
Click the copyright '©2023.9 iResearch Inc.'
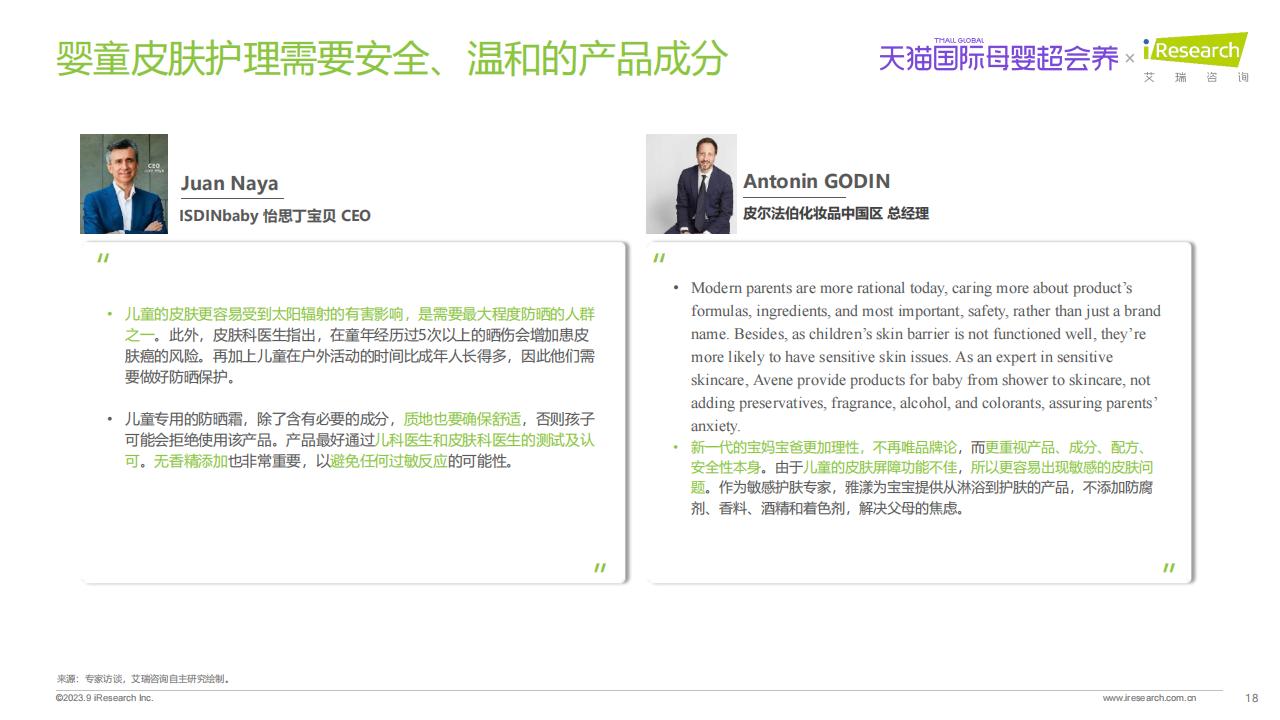[x=105, y=698]
